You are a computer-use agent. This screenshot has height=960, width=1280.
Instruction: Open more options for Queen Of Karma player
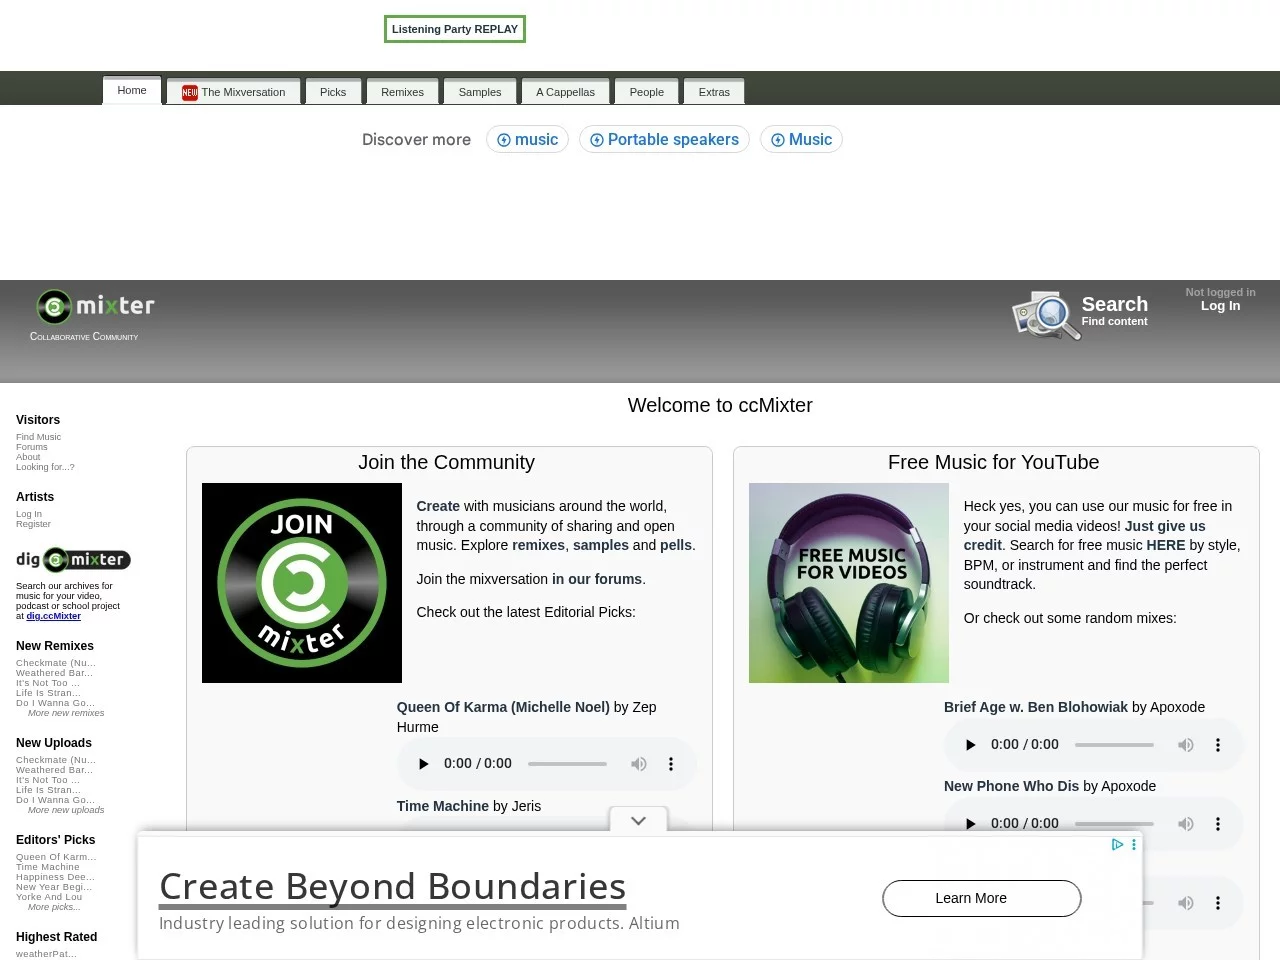click(x=671, y=764)
